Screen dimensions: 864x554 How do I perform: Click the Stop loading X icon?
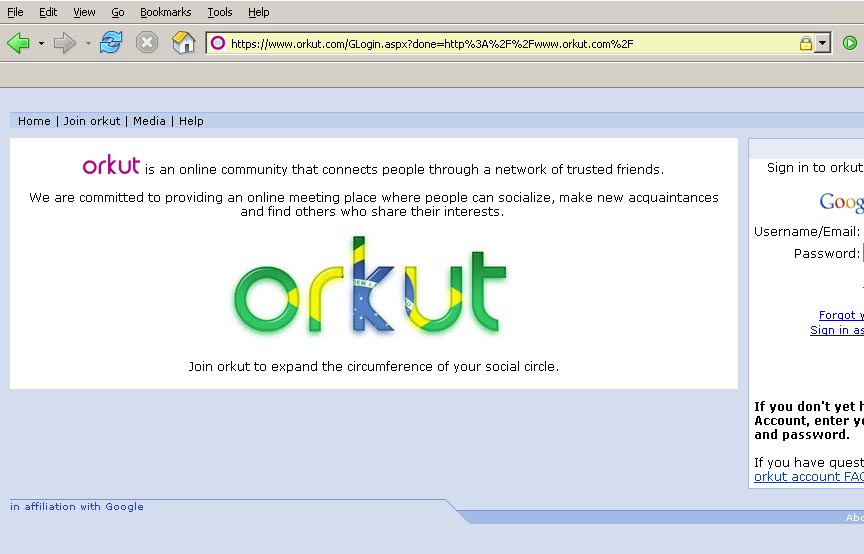pyautogui.click(x=147, y=42)
